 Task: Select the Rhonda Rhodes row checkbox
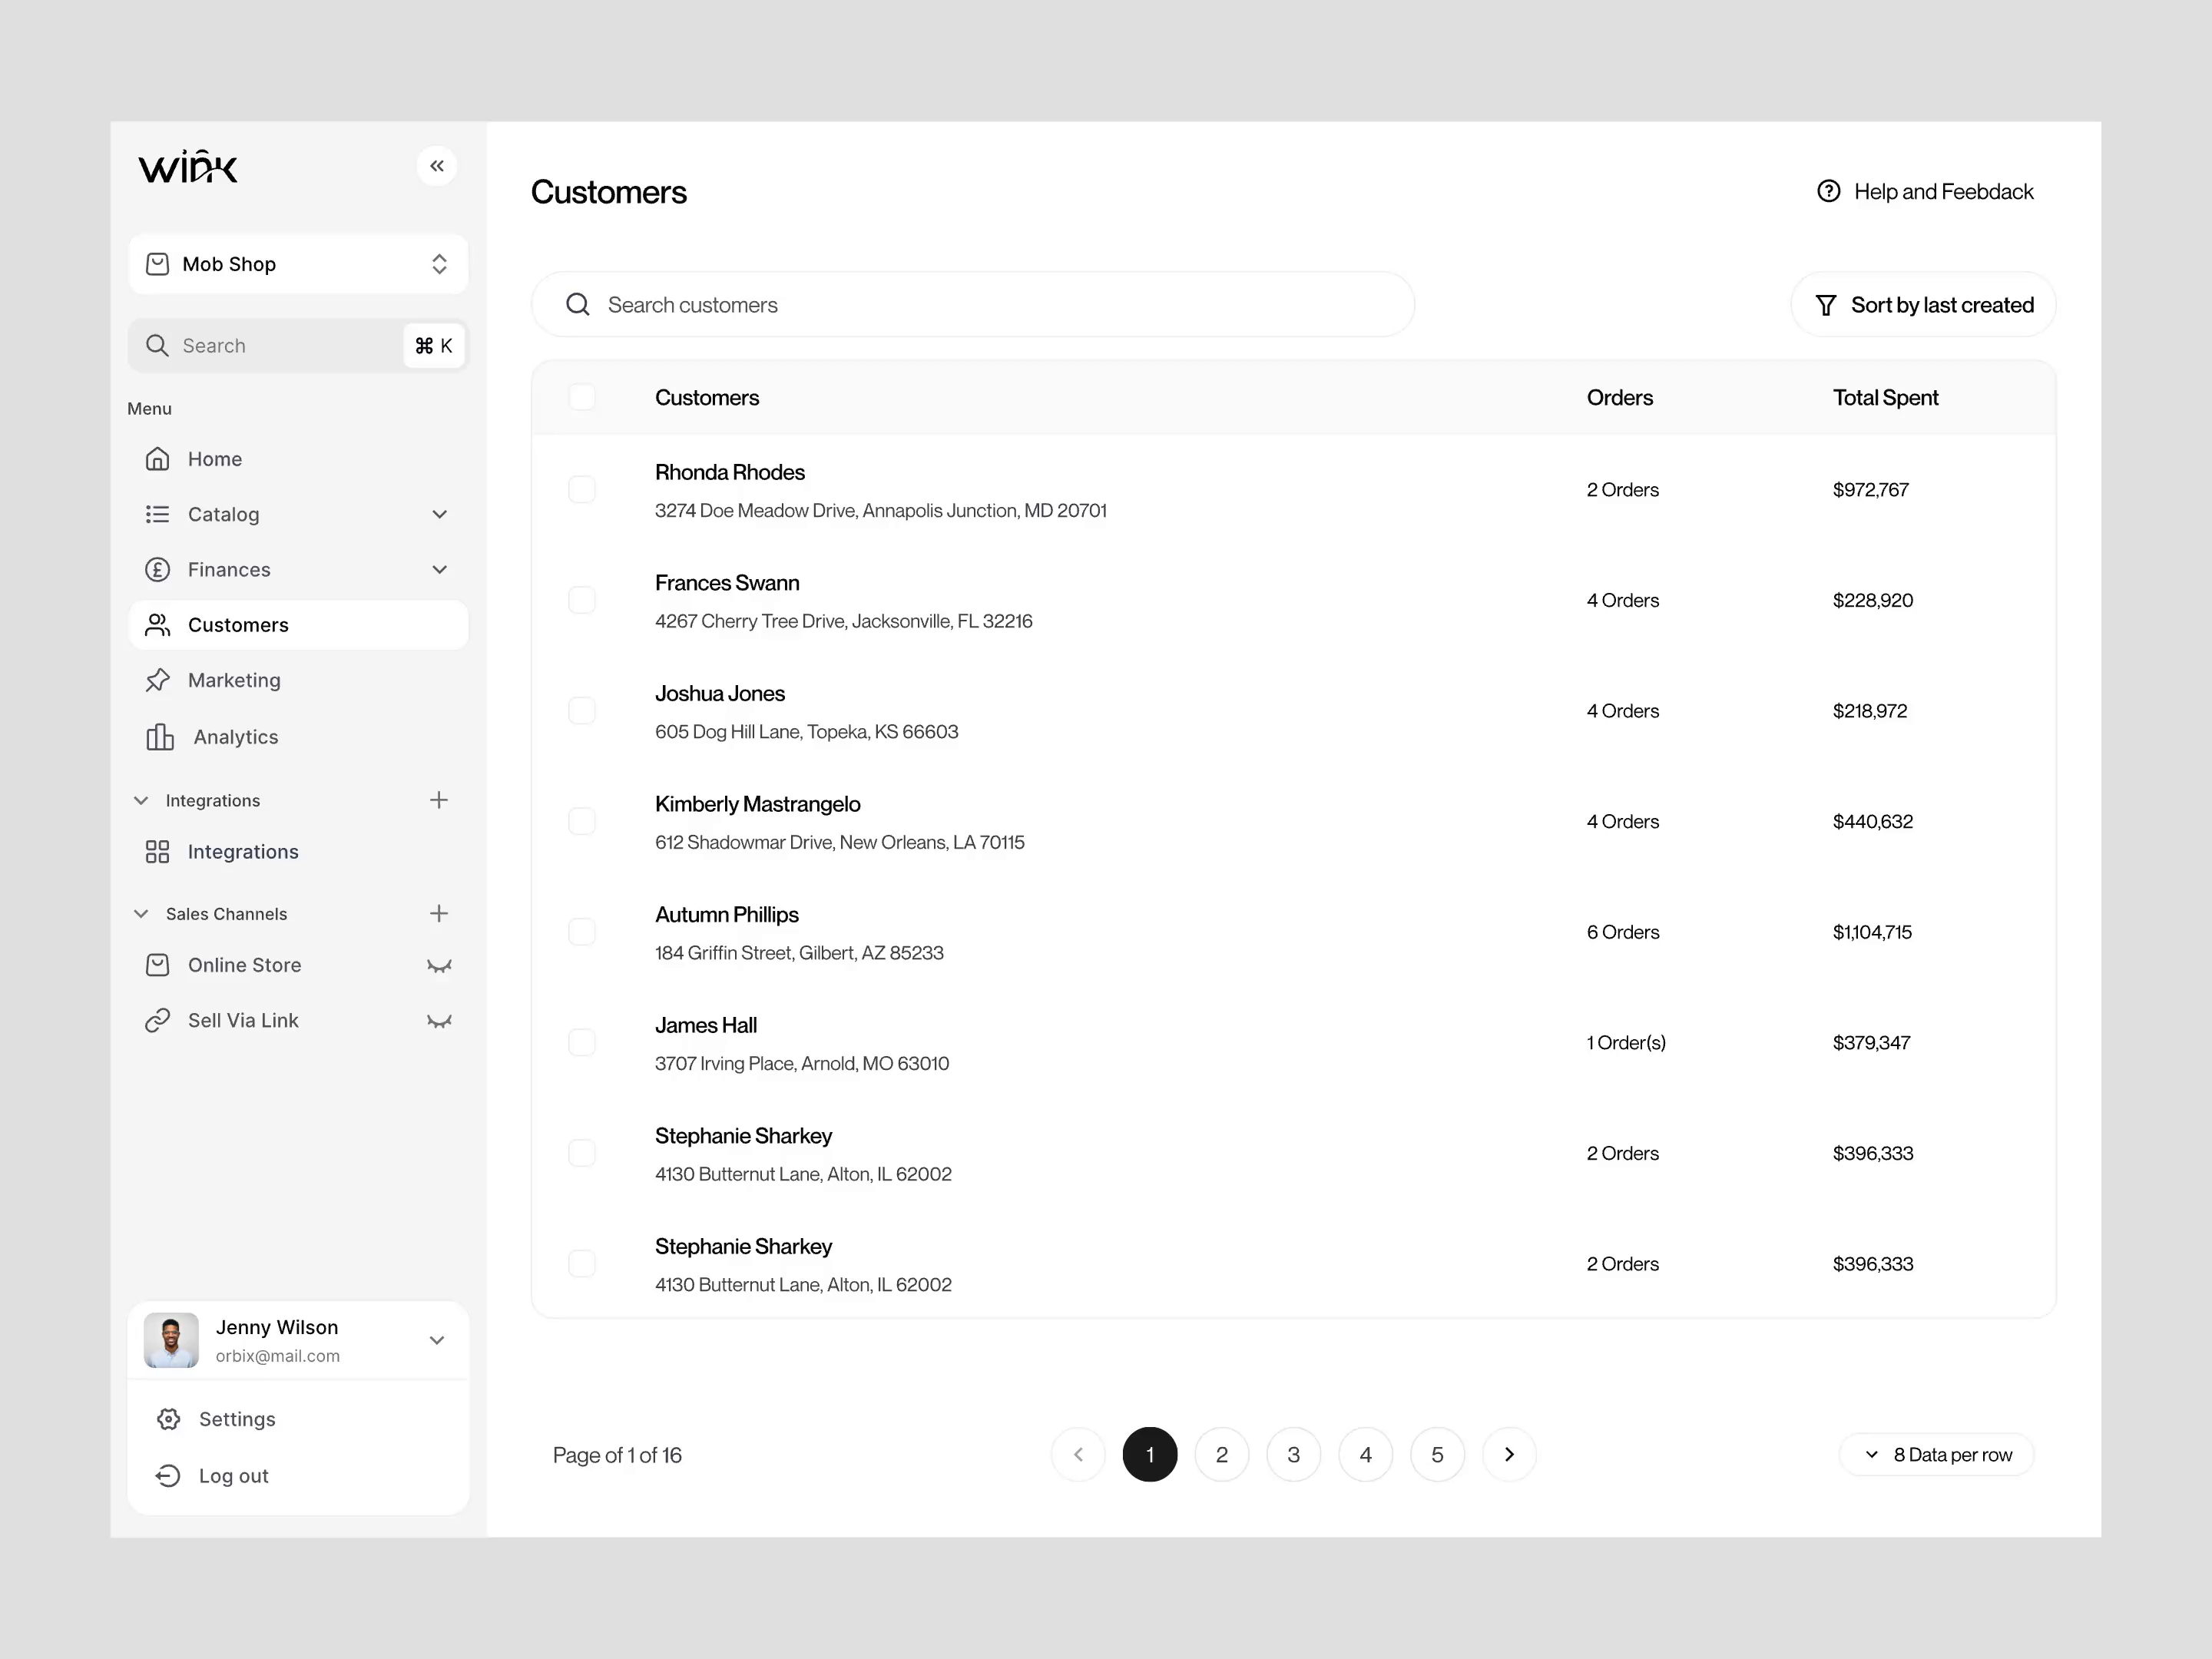(582, 489)
